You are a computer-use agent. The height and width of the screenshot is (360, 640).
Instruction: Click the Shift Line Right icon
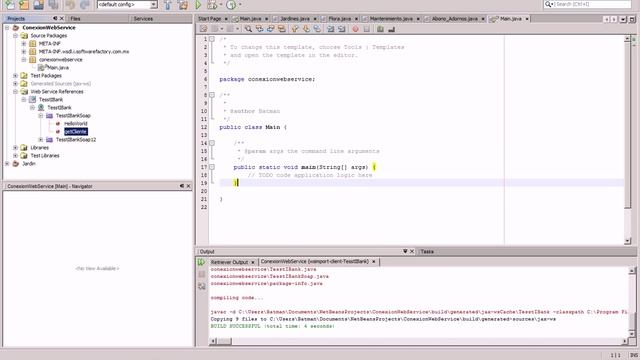[342, 29]
